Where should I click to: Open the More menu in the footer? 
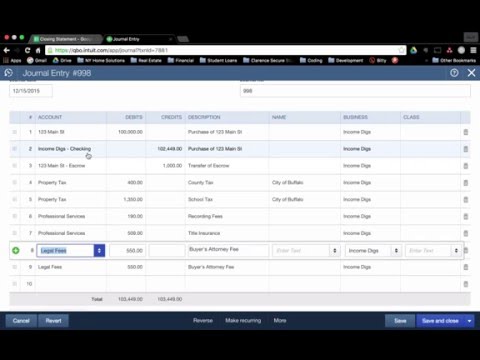pyautogui.click(x=280, y=320)
